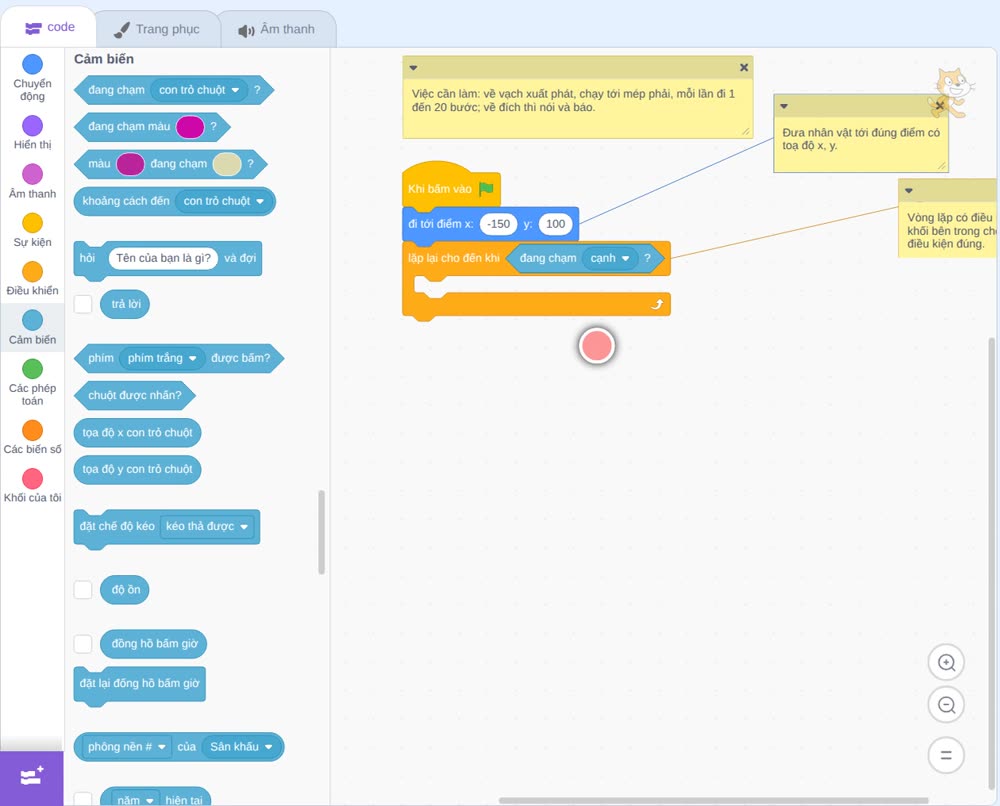This screenshot has height=806, width=1000.
Task: Close the 'Đưa nhân vật' comment
Action: click(x=939, y=106)
